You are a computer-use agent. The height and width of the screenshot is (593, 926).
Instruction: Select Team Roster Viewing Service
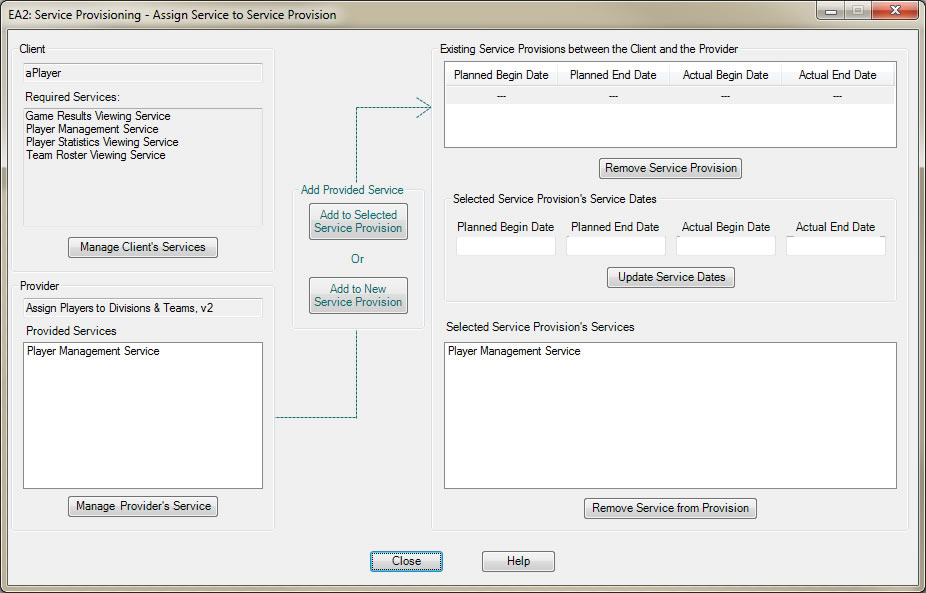coord(96,155)
